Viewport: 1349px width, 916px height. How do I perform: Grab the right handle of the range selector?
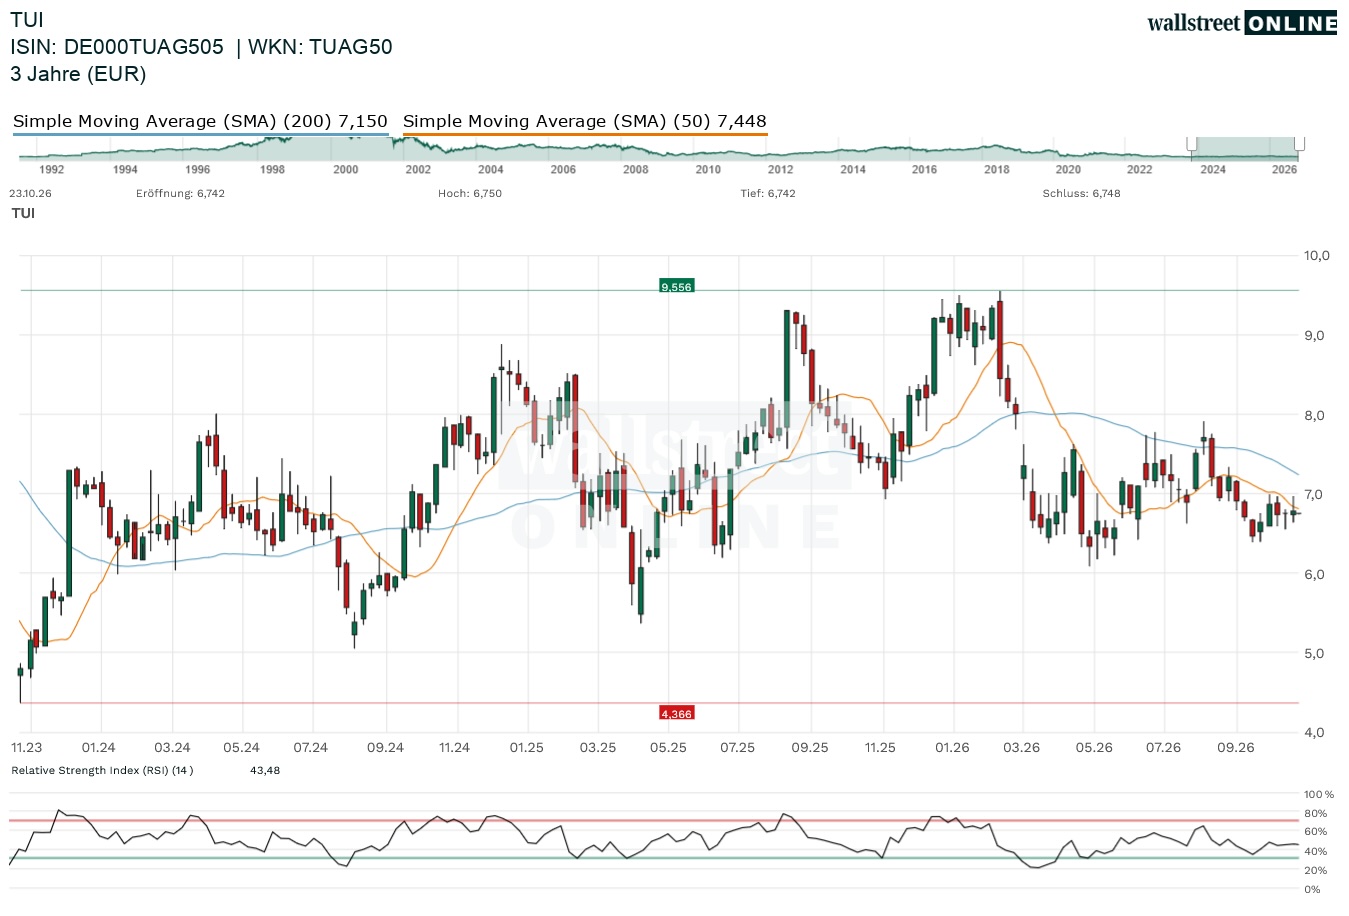1300,144
